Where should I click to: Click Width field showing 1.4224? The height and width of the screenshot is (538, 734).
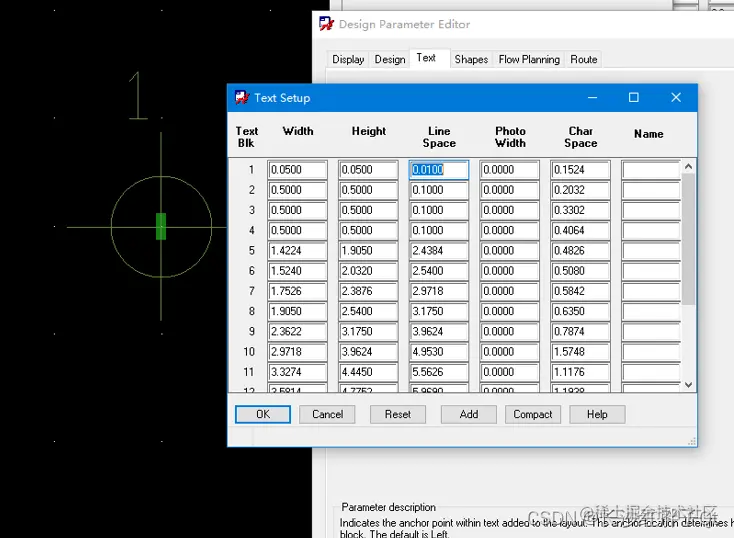(298, 251)
